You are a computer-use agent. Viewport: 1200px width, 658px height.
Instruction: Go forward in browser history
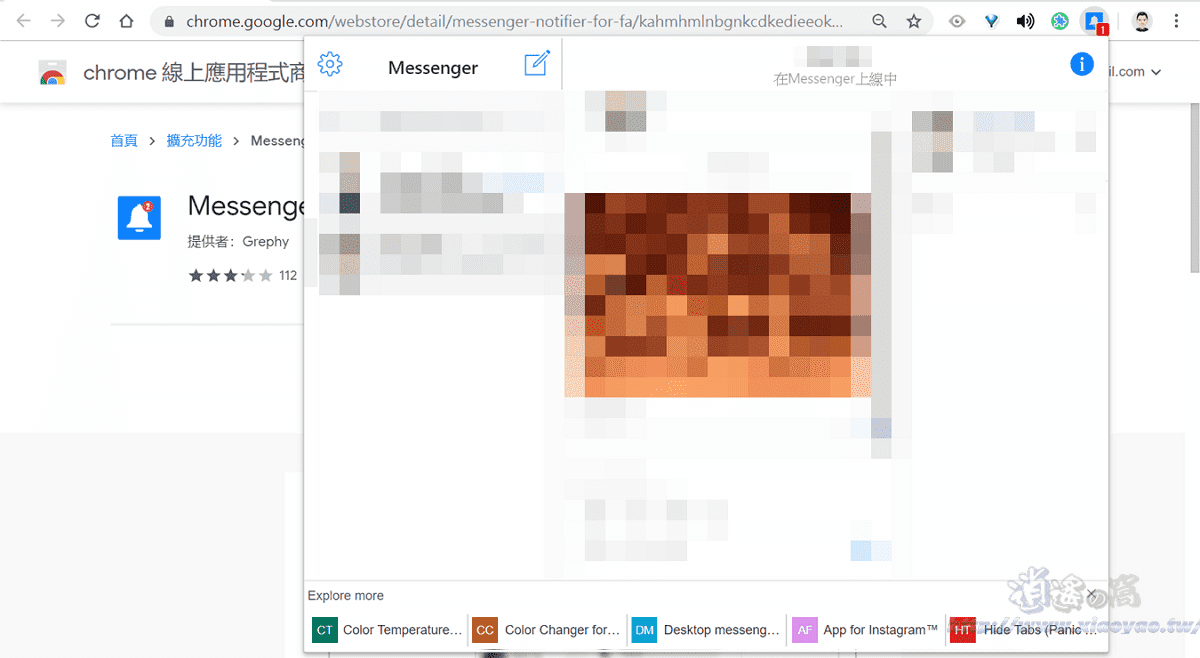point(58,20)
